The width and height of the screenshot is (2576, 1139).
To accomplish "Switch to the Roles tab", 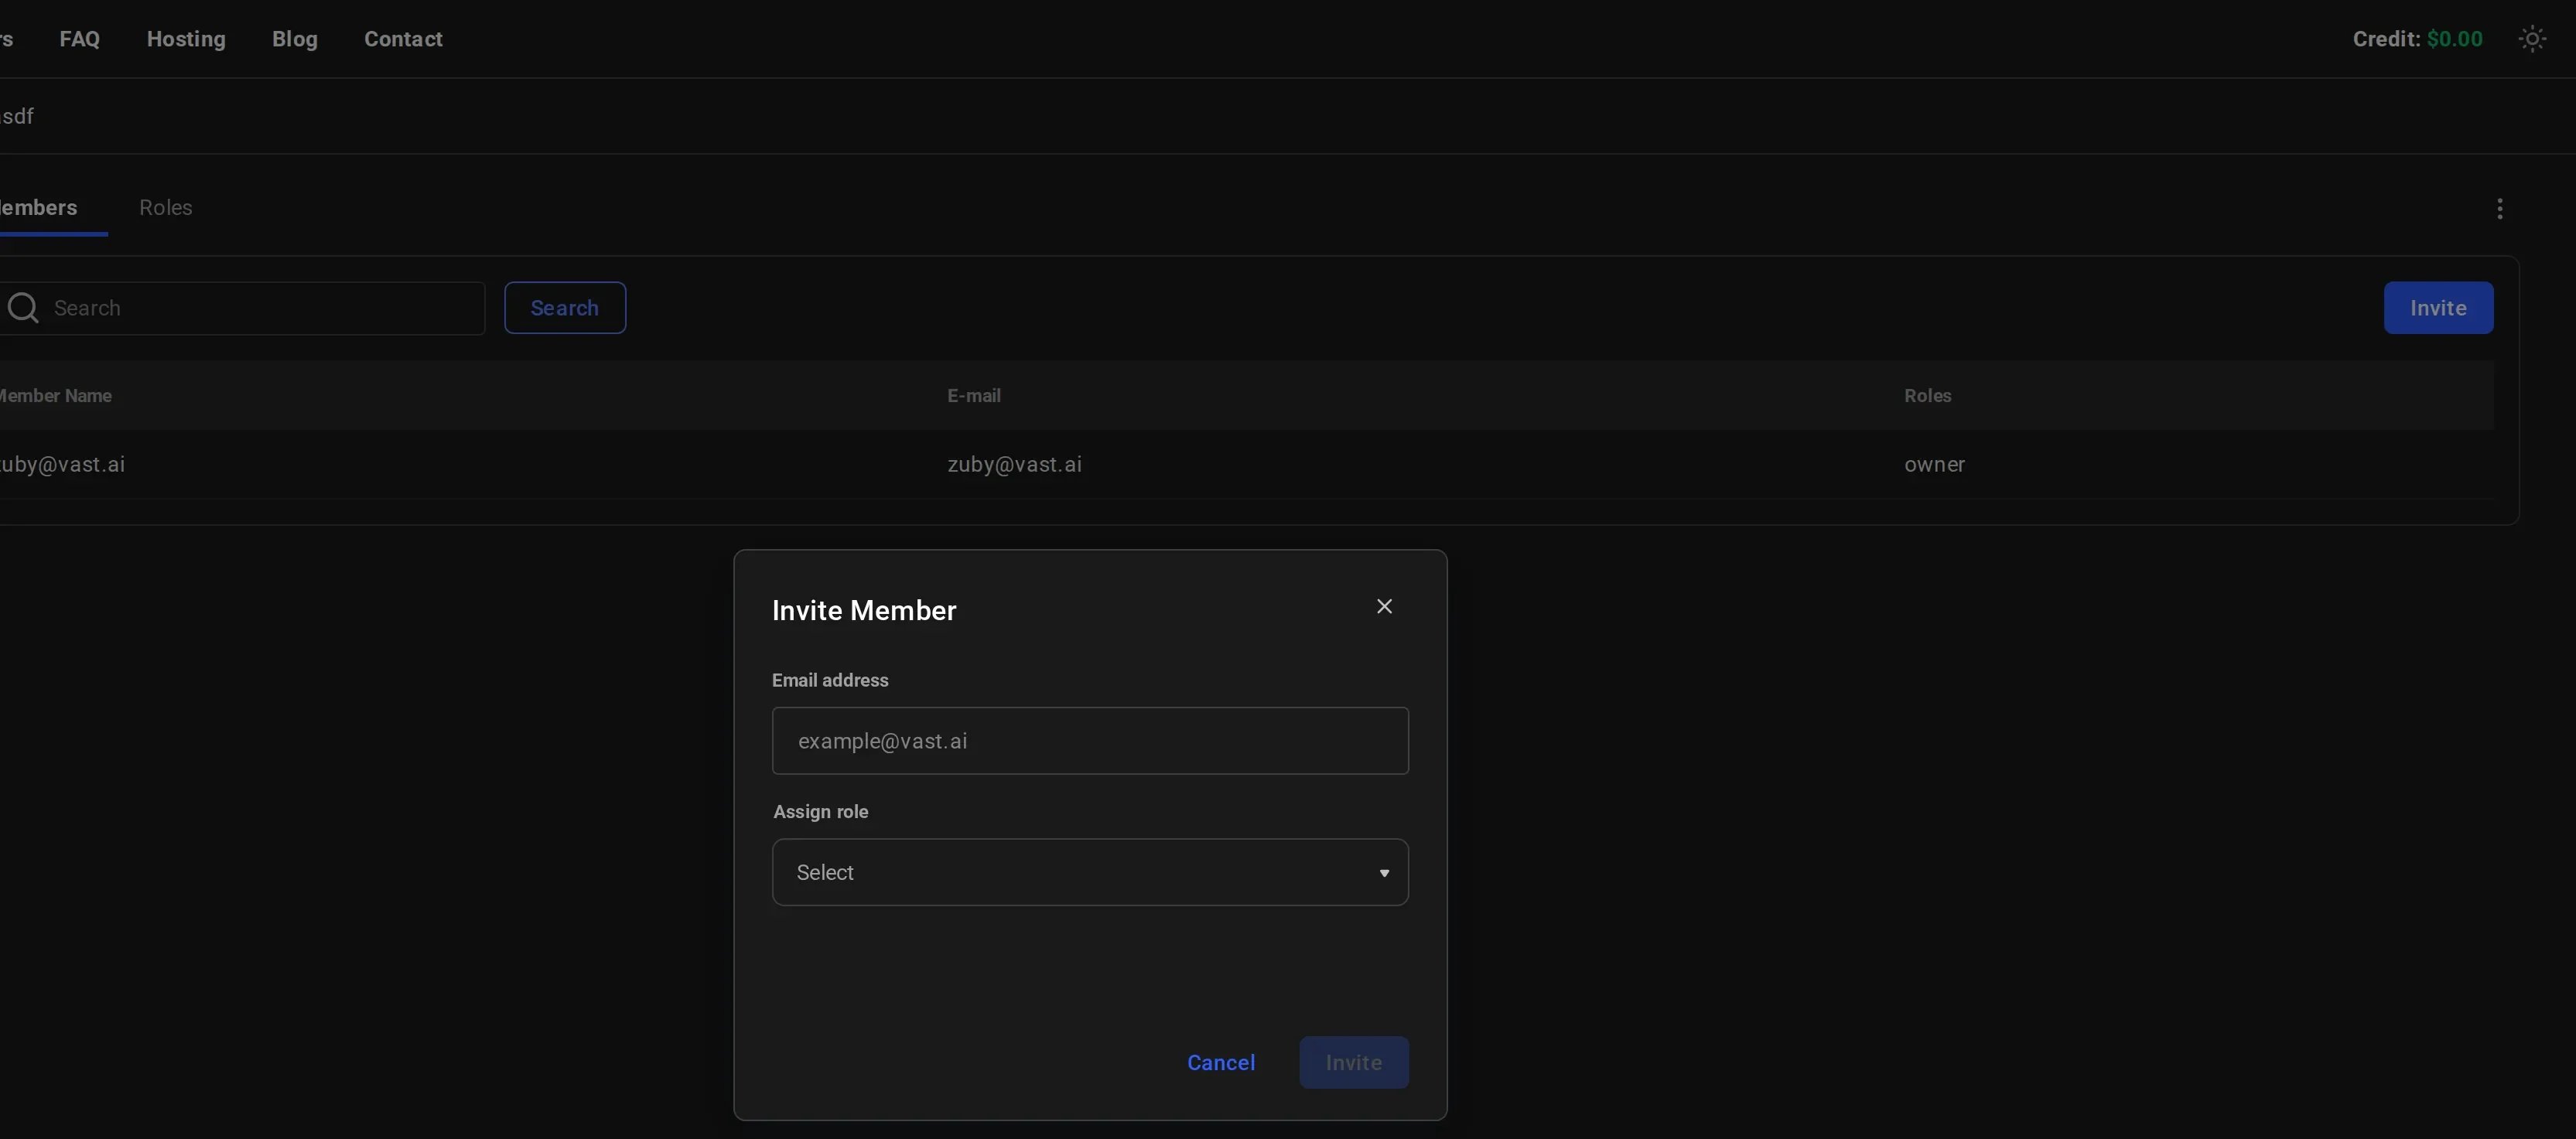I will [166, 207].
